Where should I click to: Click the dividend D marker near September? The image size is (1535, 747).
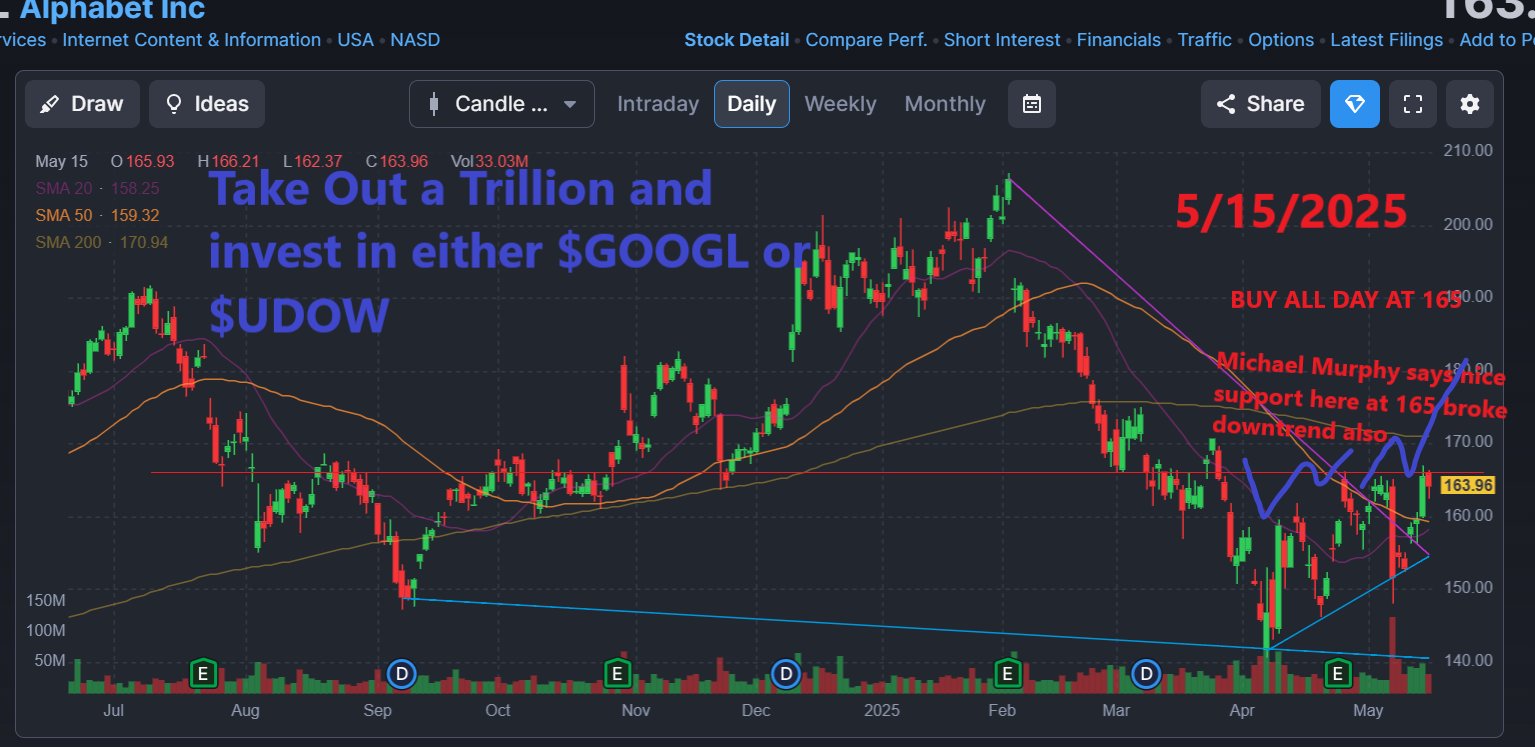click(x=401, y=674)
